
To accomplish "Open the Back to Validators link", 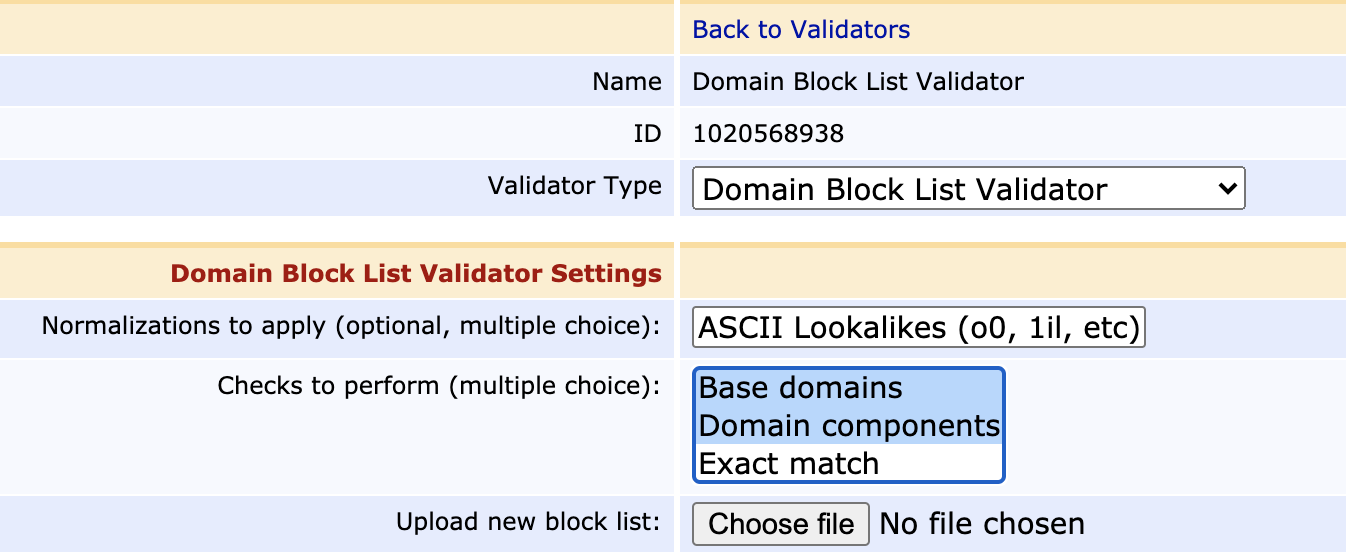I will click(801, 30).
